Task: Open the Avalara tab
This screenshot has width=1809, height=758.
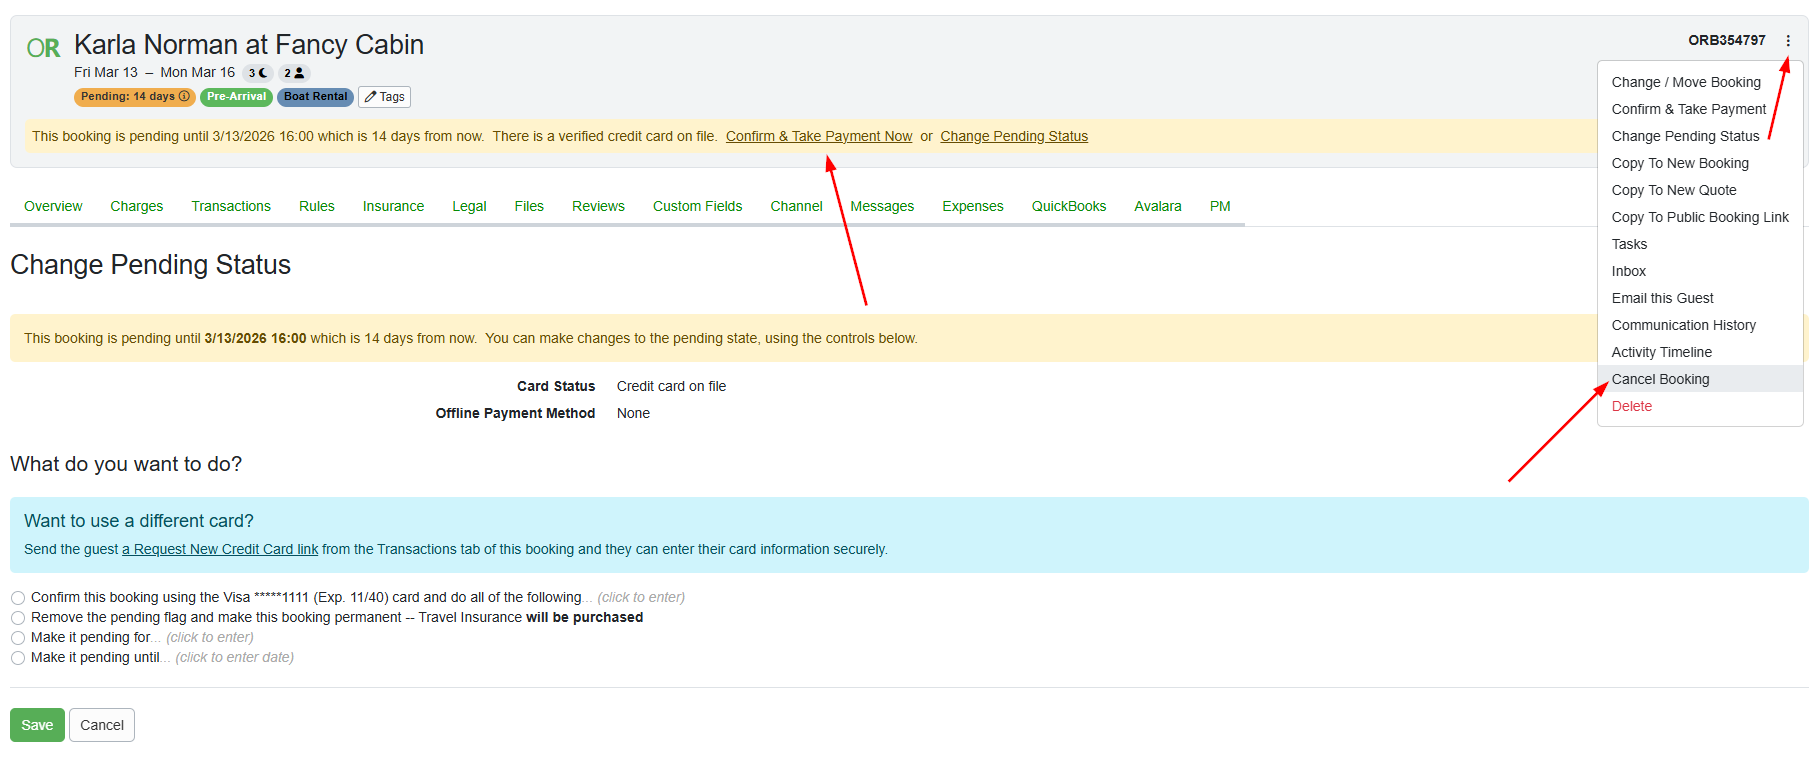Action: pos(1158,206)
